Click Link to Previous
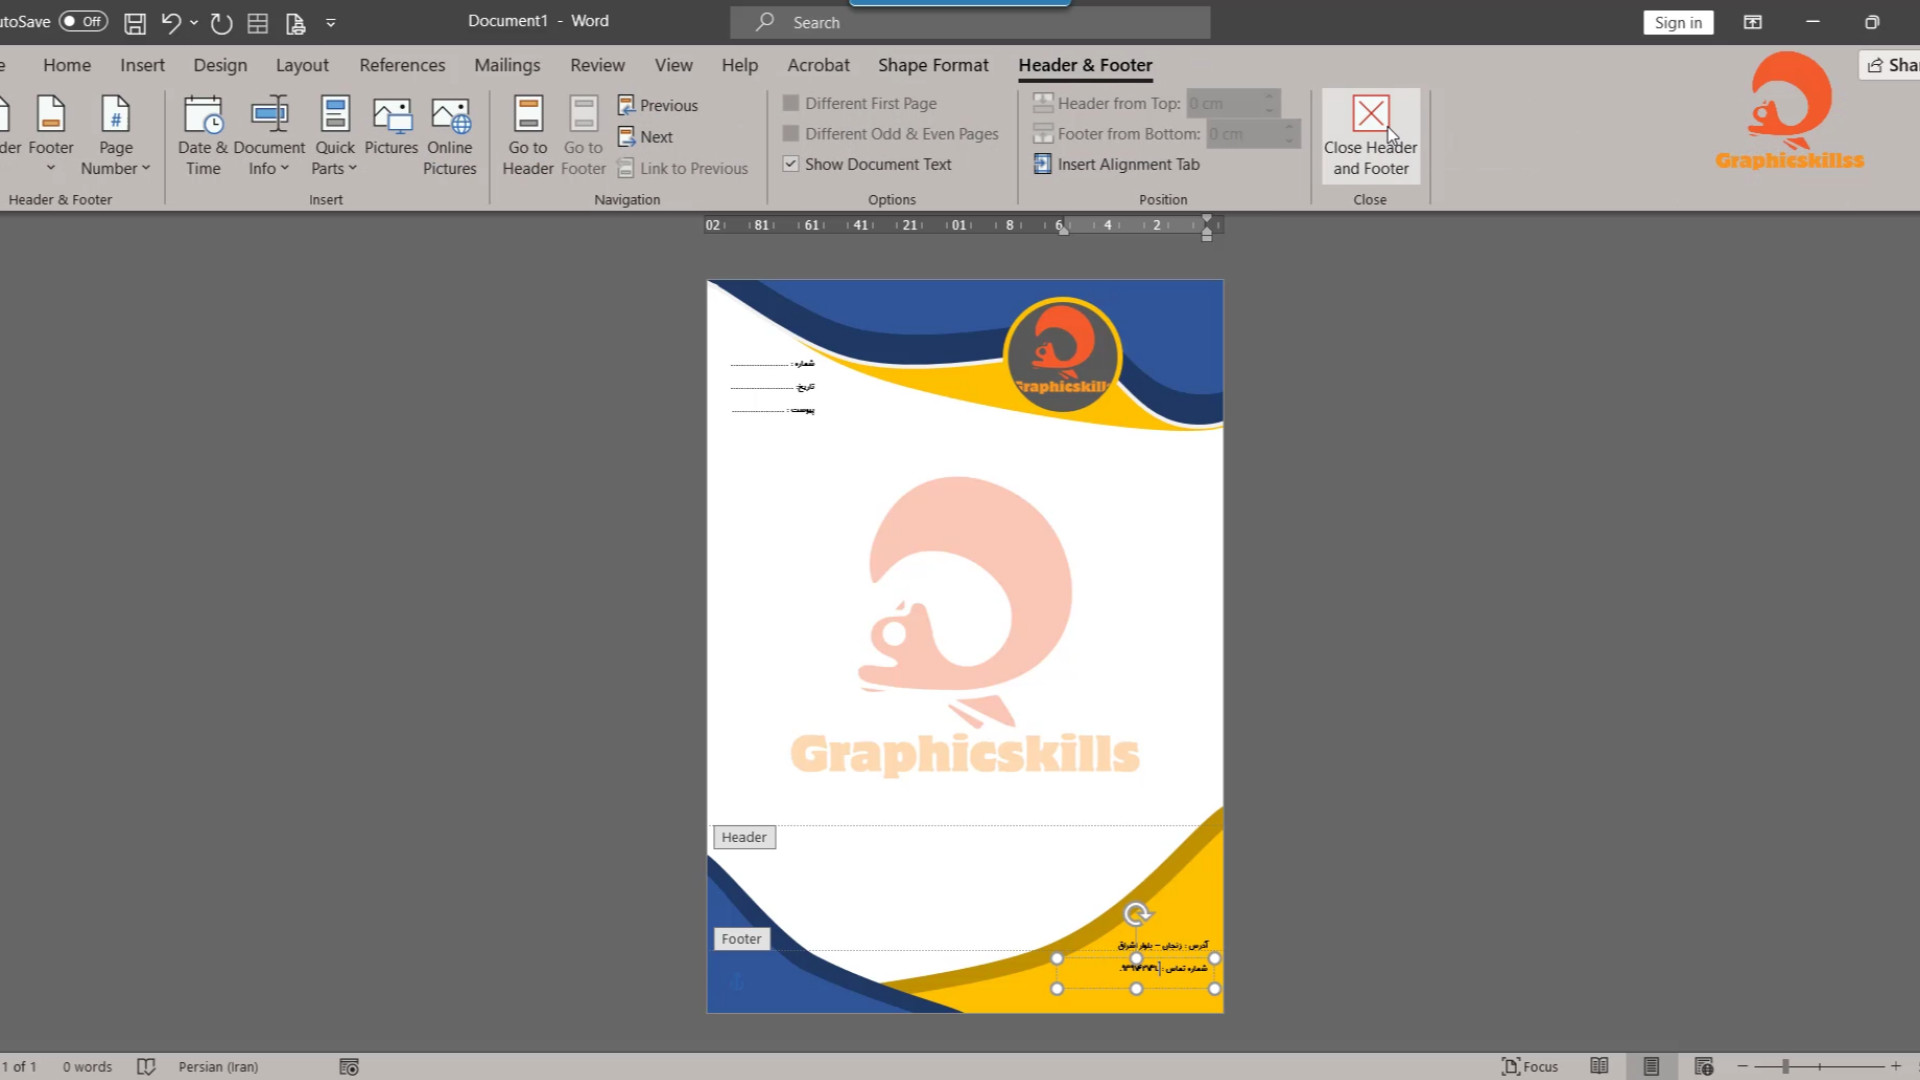1920x1080 pixels. click(x=683, y=168)
